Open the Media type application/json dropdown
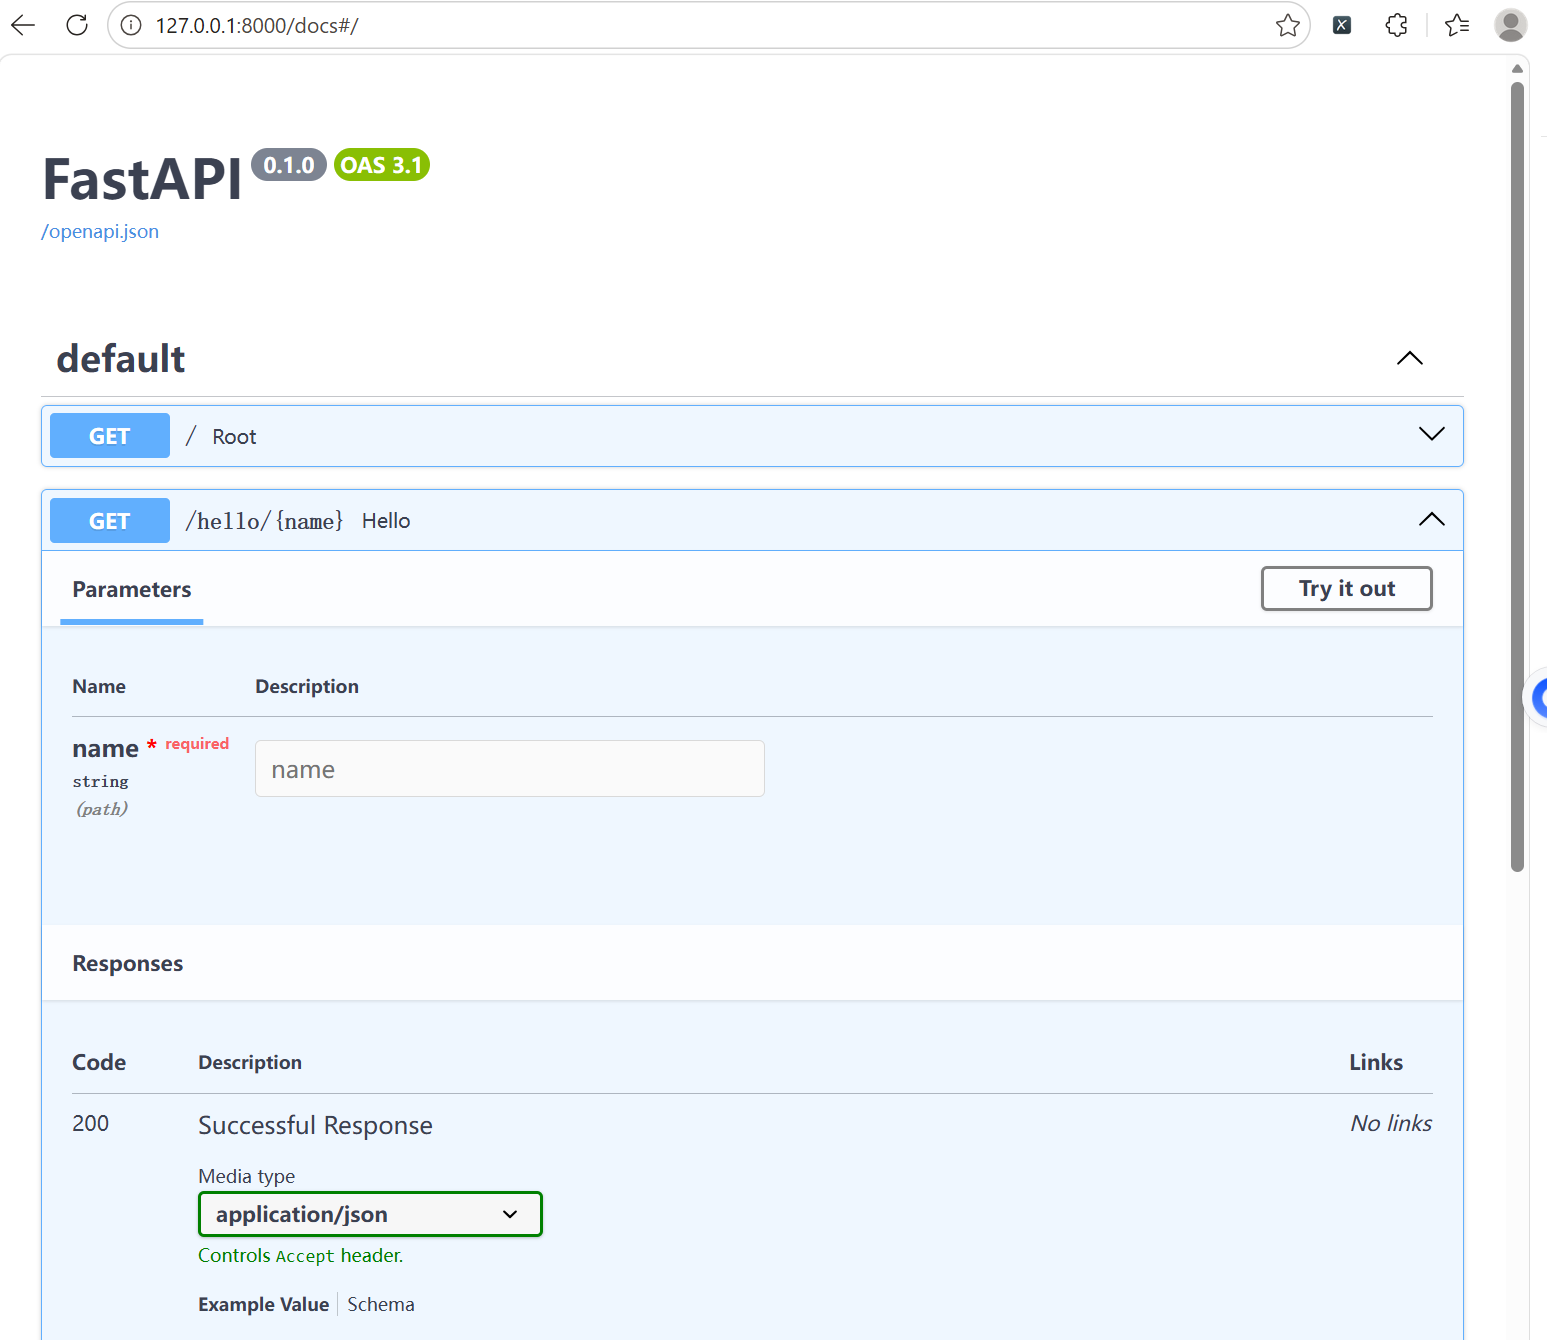1547x1340 pixels. pyautogui.click(x=370, y=1214)
